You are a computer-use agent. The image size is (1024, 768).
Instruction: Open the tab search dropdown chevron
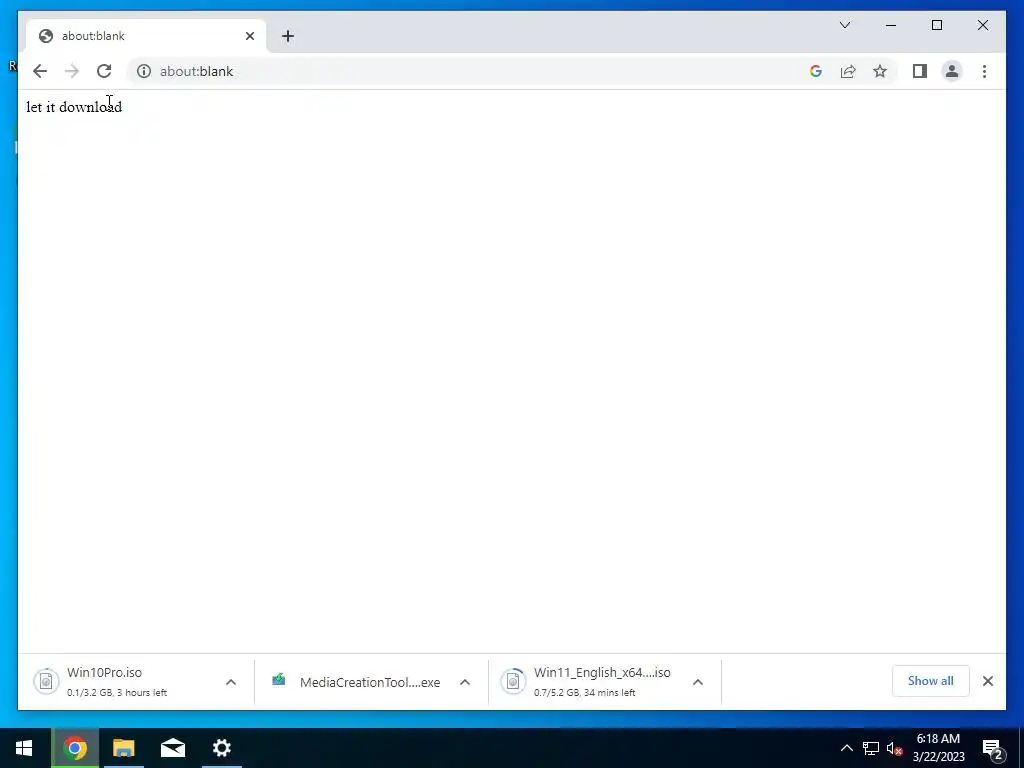(844, 25)
